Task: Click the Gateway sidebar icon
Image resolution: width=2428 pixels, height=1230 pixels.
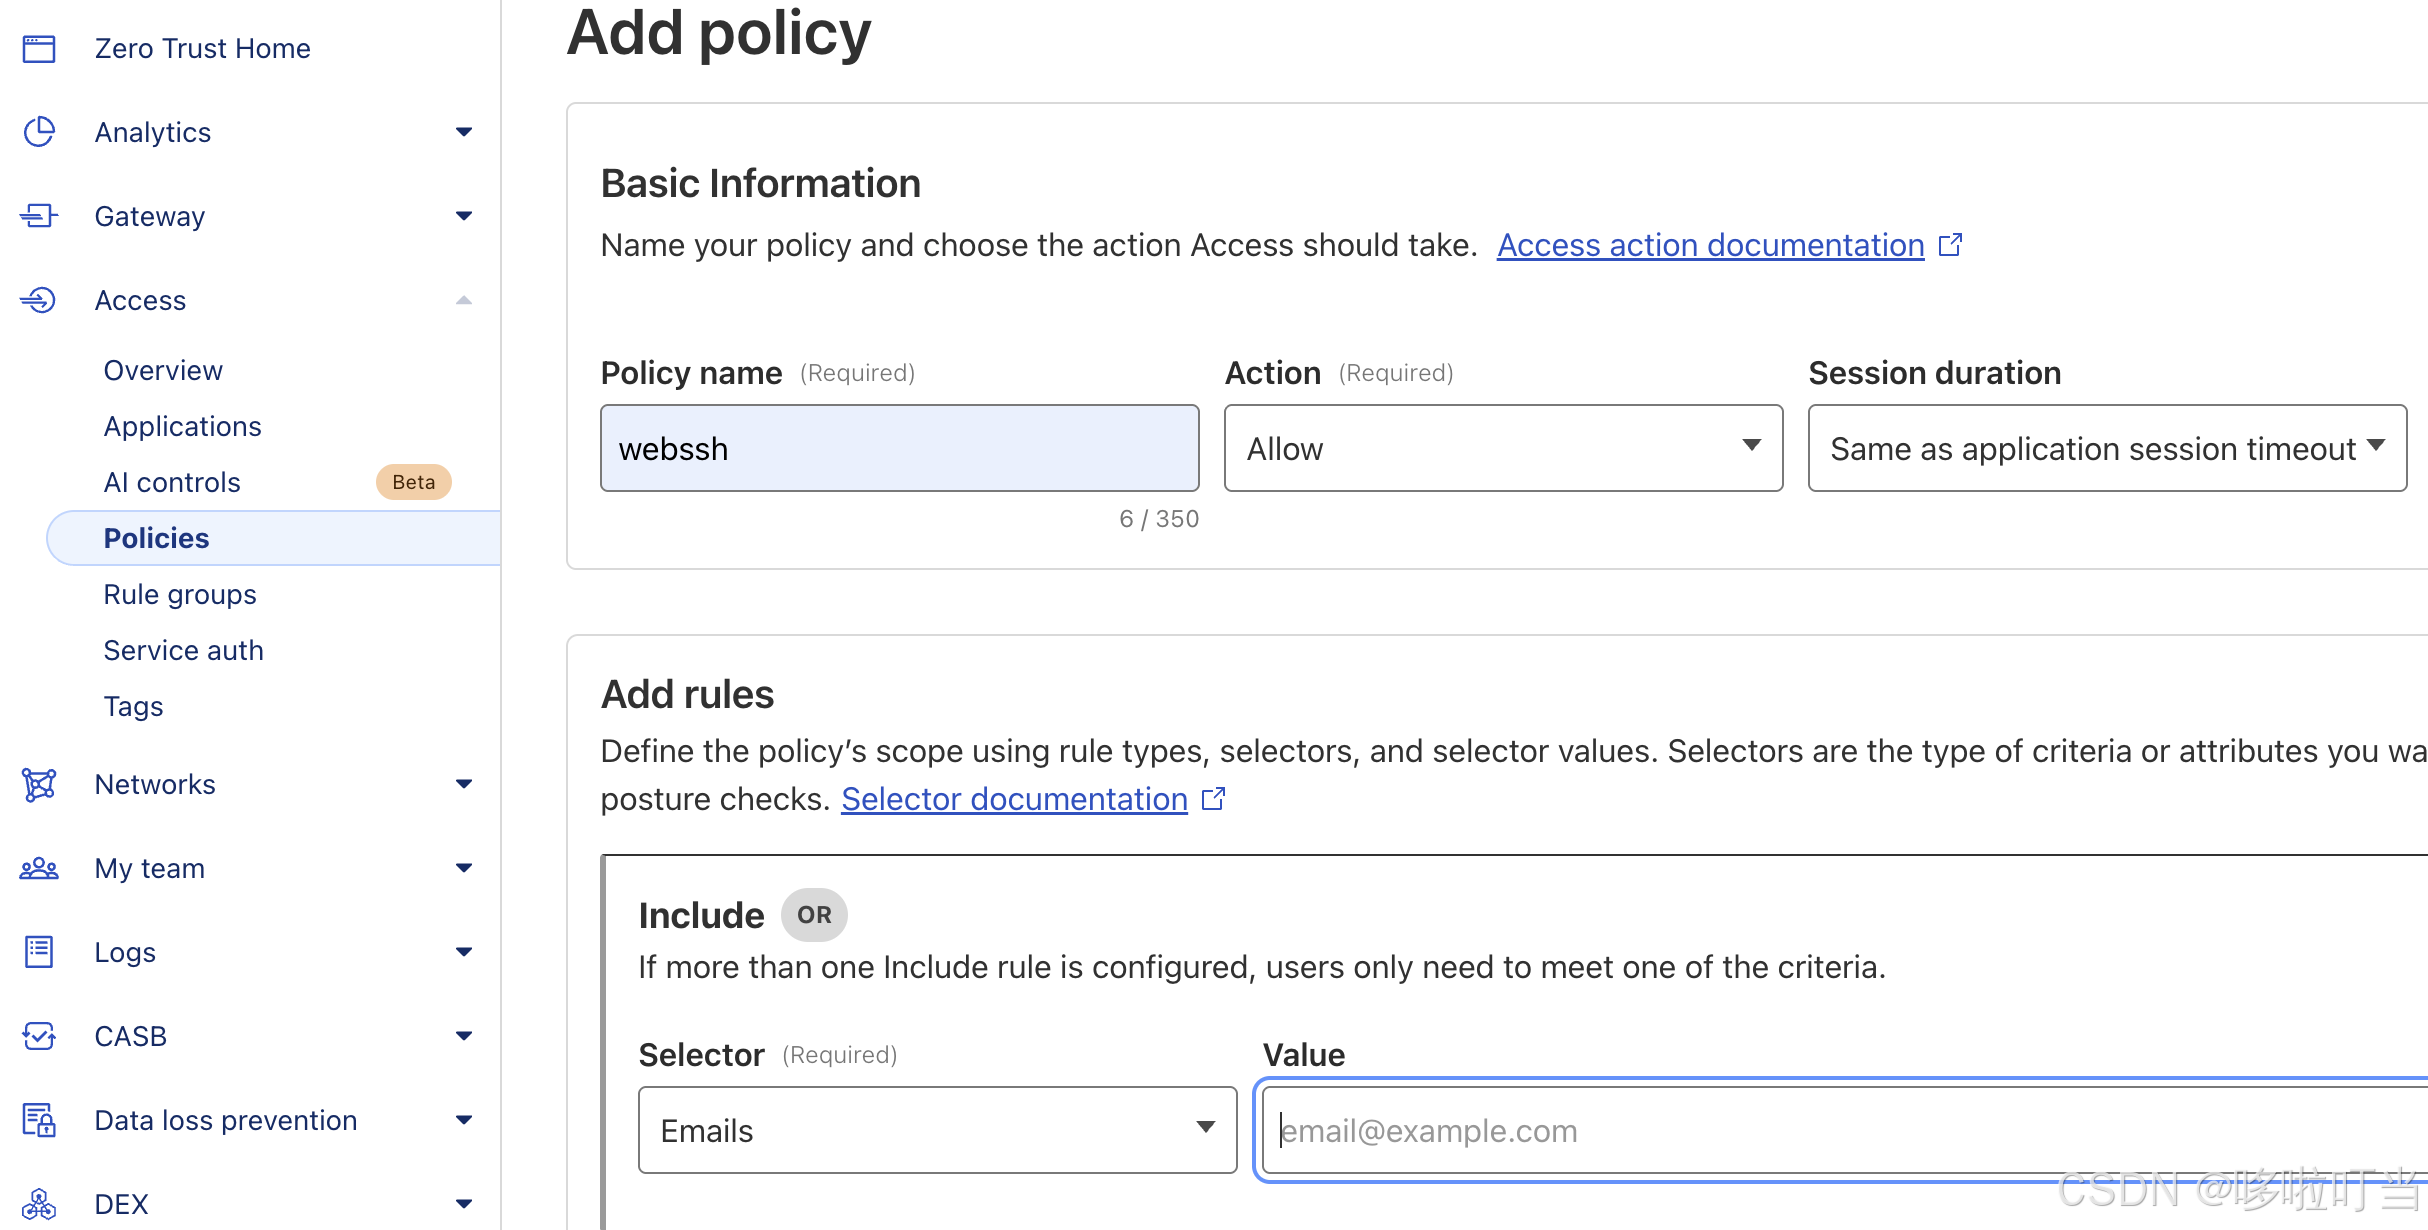Action: coord(39,216)
